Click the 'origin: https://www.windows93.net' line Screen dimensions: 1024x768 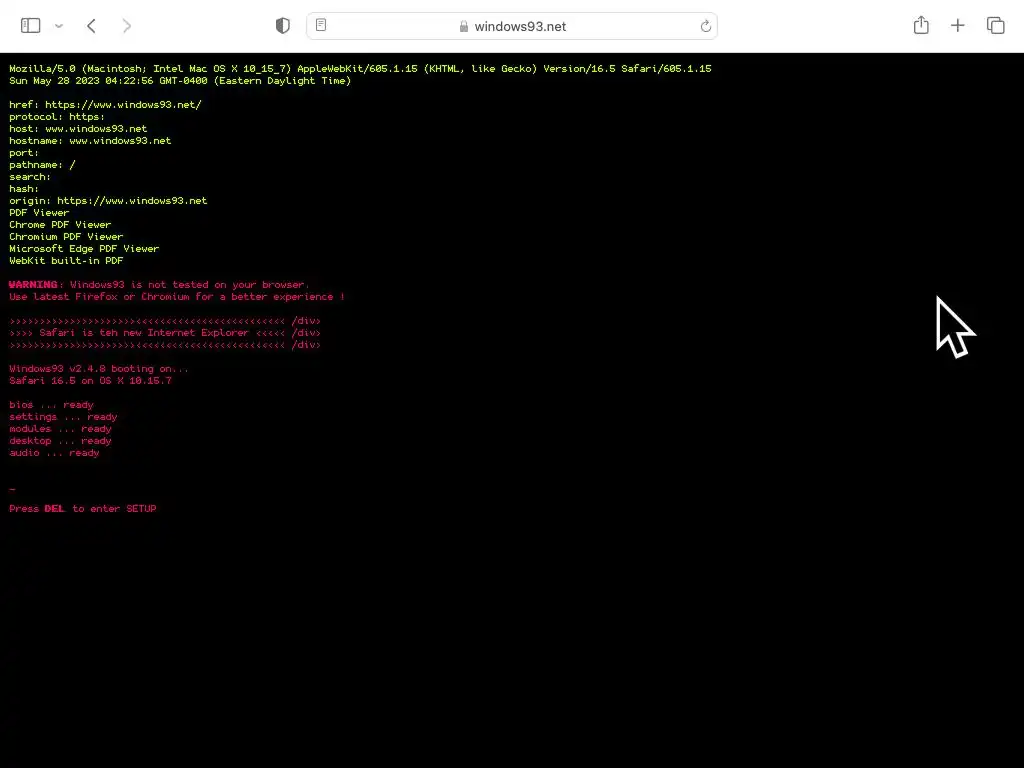[108, 200]
